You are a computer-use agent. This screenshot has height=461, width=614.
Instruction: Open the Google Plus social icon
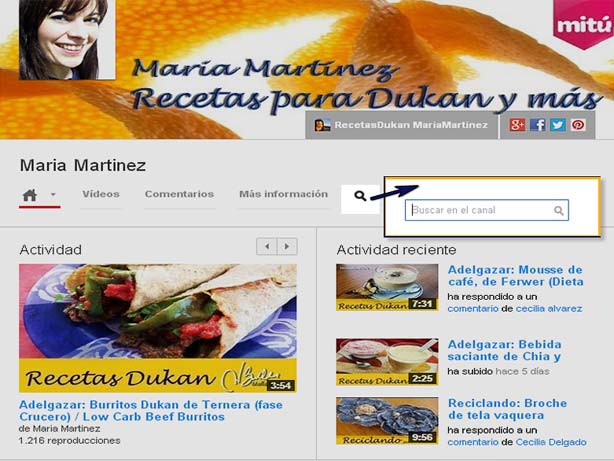517,125
